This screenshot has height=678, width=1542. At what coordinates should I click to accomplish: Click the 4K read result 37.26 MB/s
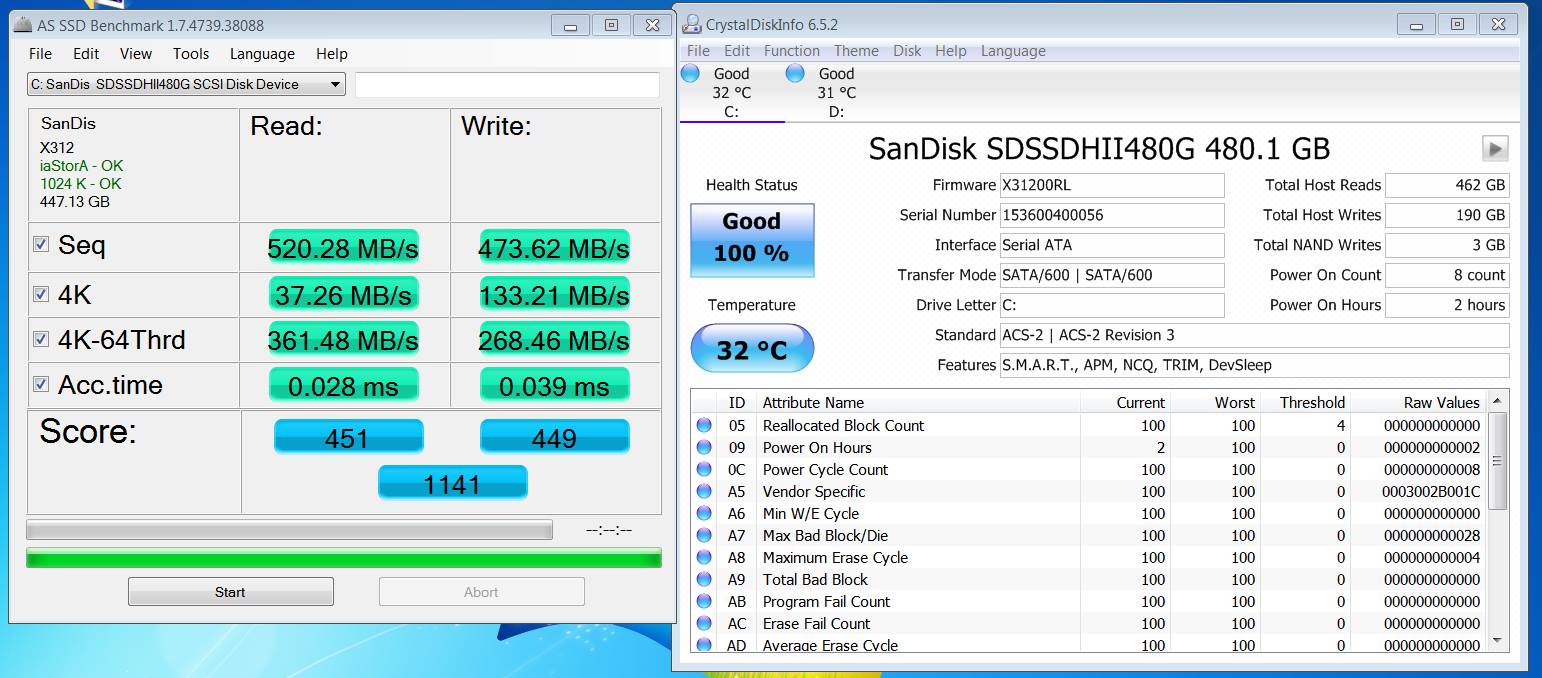coord(343,295)
